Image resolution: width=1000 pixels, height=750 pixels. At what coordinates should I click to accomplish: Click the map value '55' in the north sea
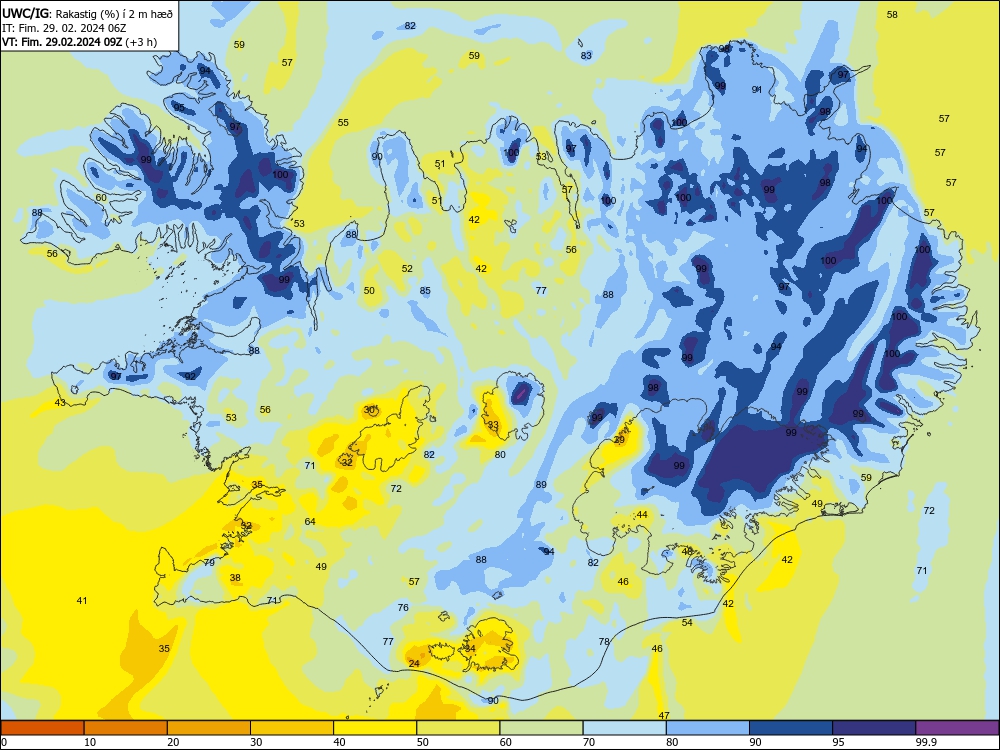pos(343,122)
